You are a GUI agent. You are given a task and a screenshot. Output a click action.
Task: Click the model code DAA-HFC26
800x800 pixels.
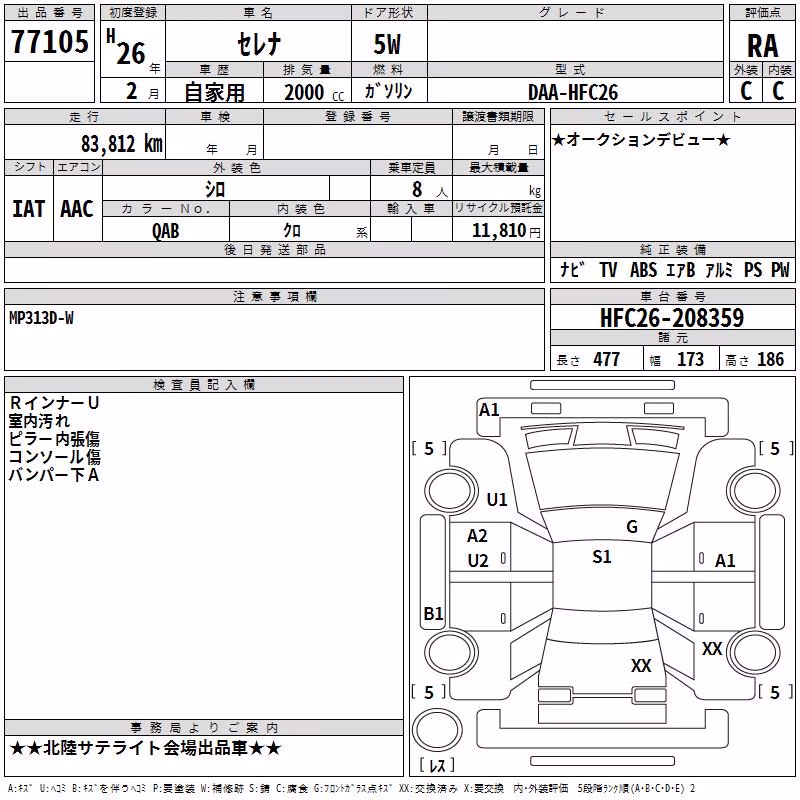573,92
